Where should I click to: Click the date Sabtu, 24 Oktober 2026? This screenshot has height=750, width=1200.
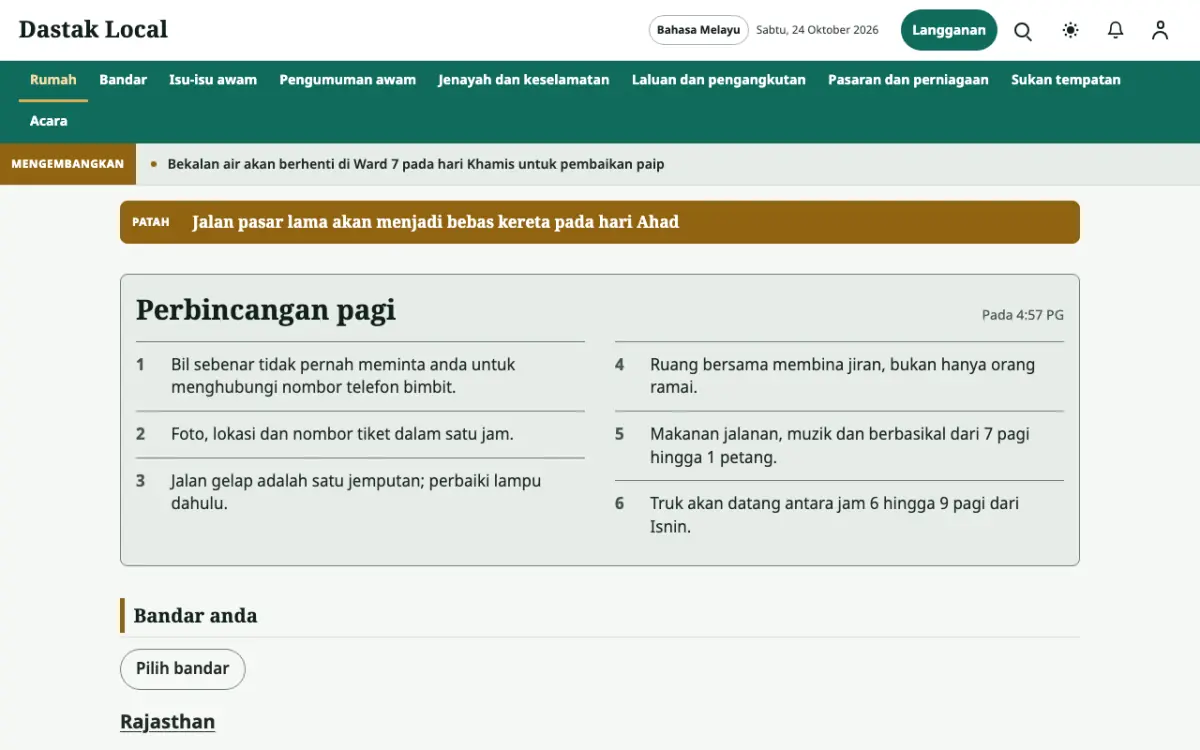click(x=817, y=30)
